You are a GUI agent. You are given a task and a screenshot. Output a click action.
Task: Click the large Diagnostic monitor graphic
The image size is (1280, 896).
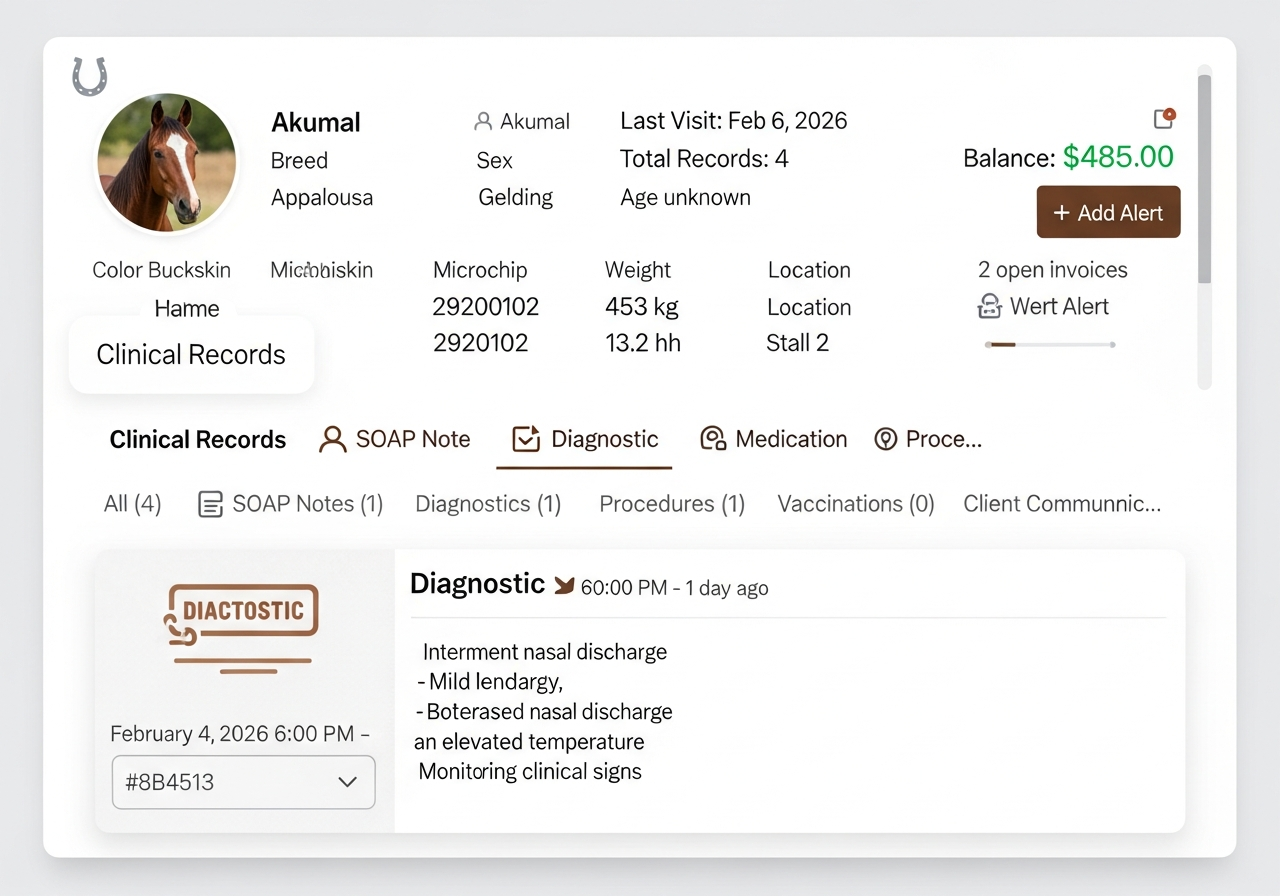click(x=241, y=627)
